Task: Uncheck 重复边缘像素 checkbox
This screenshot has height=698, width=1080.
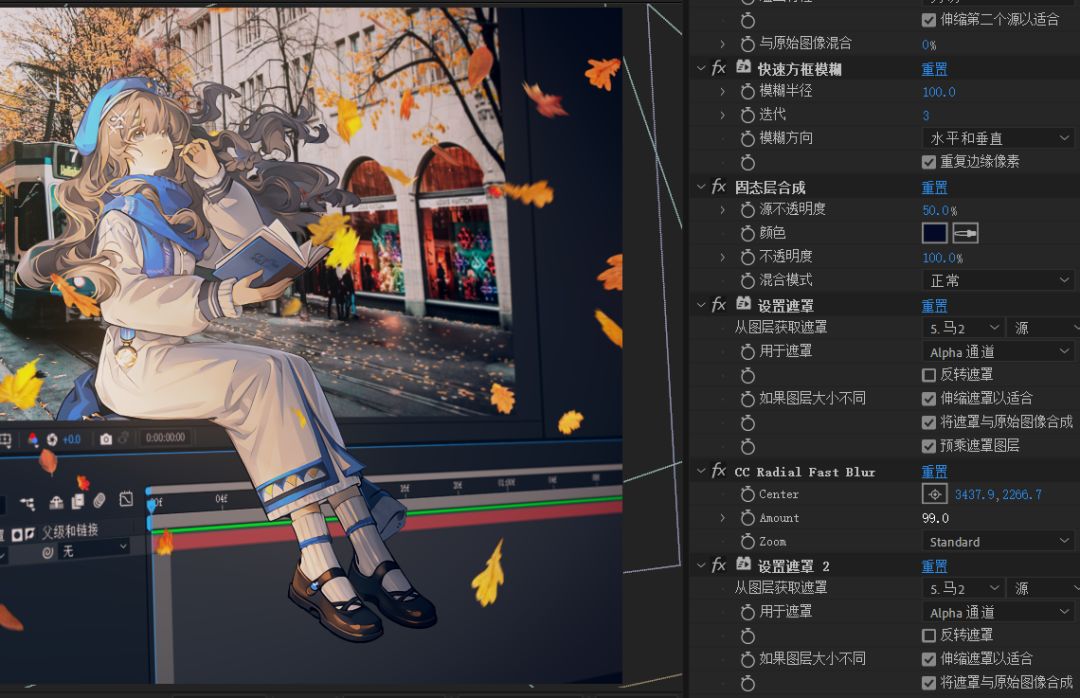Action: tap(929, 162)
